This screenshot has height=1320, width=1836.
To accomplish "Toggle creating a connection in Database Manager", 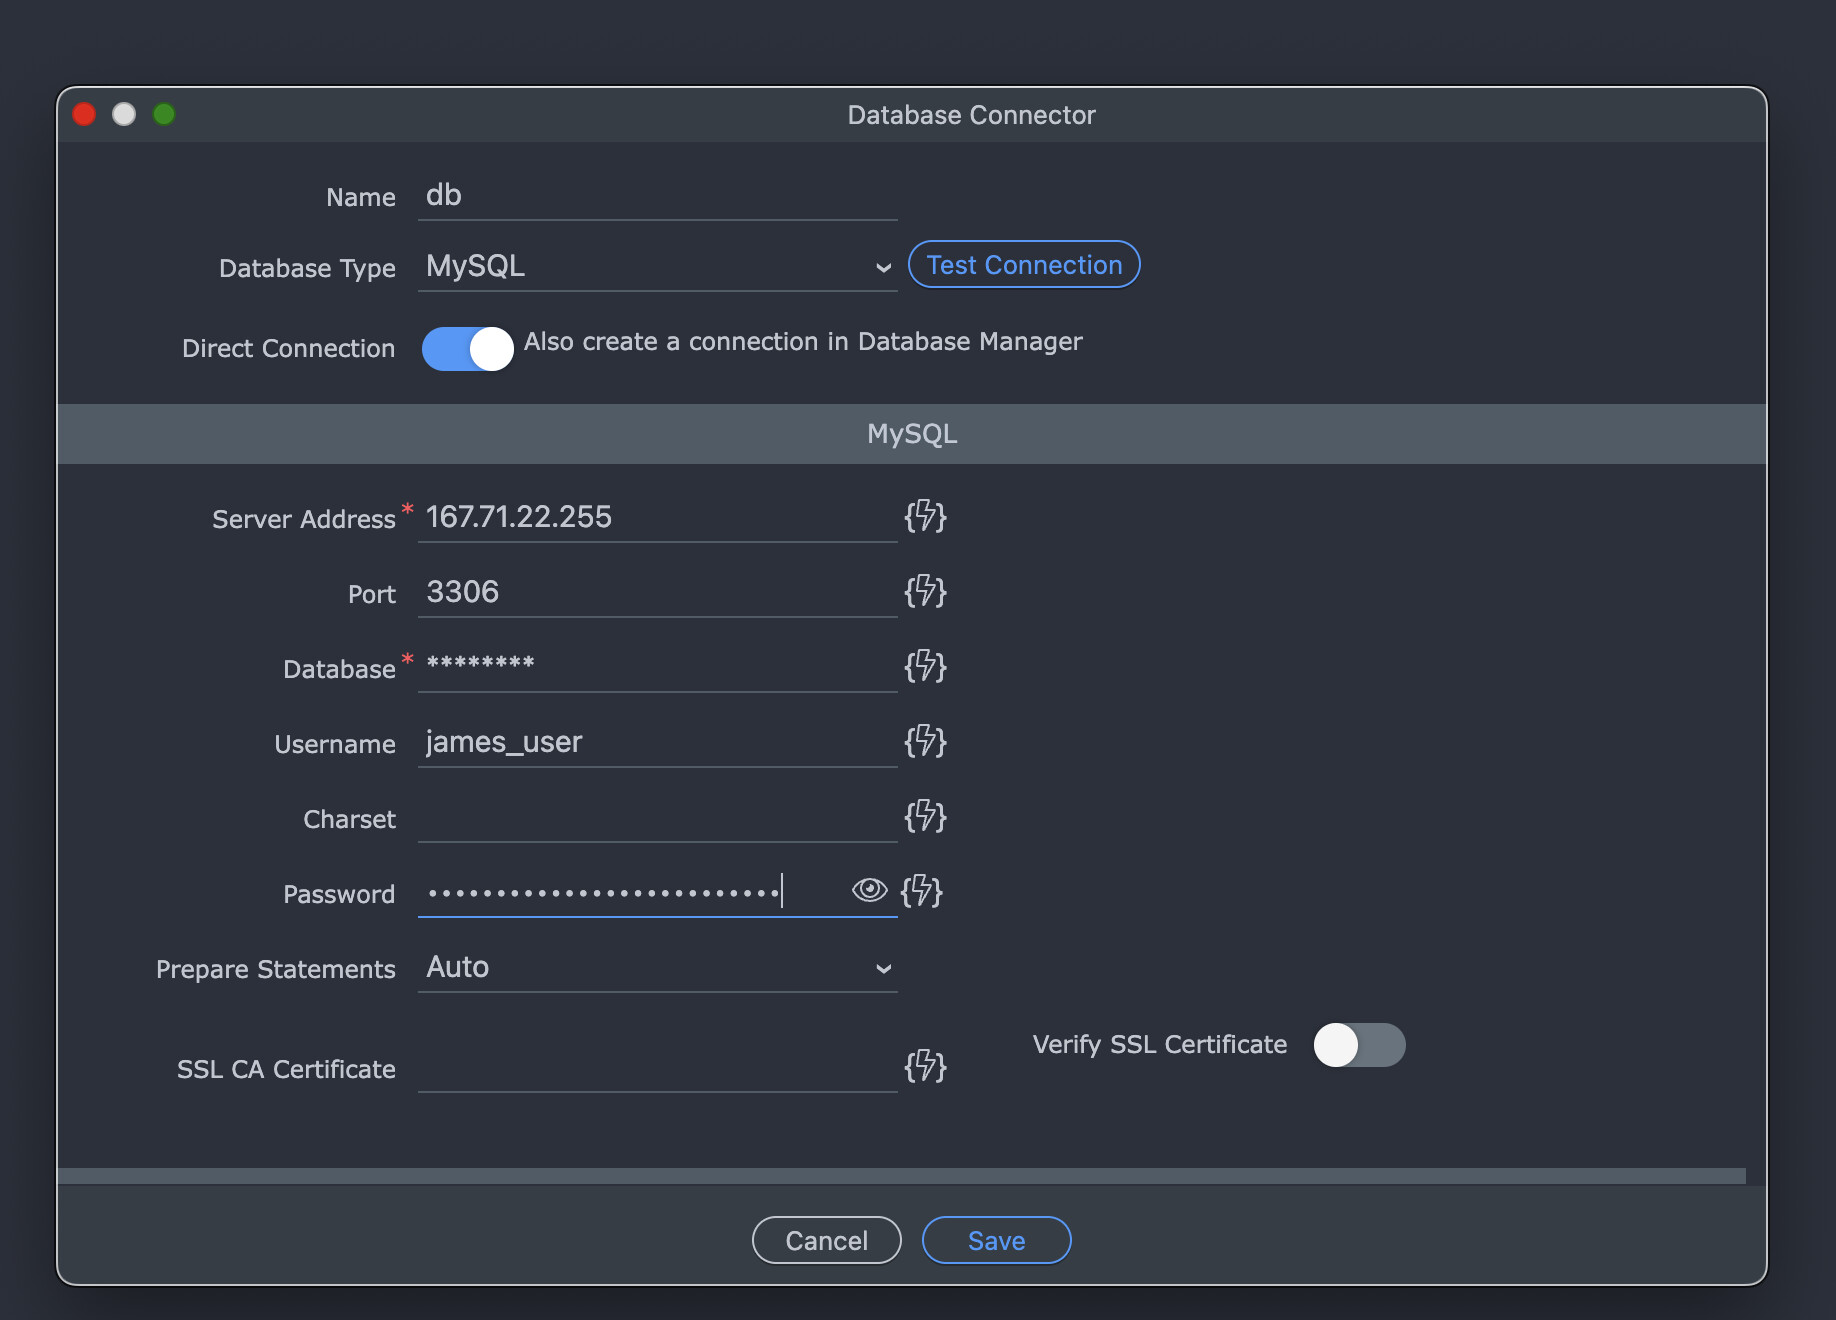I will pos(467,348).
